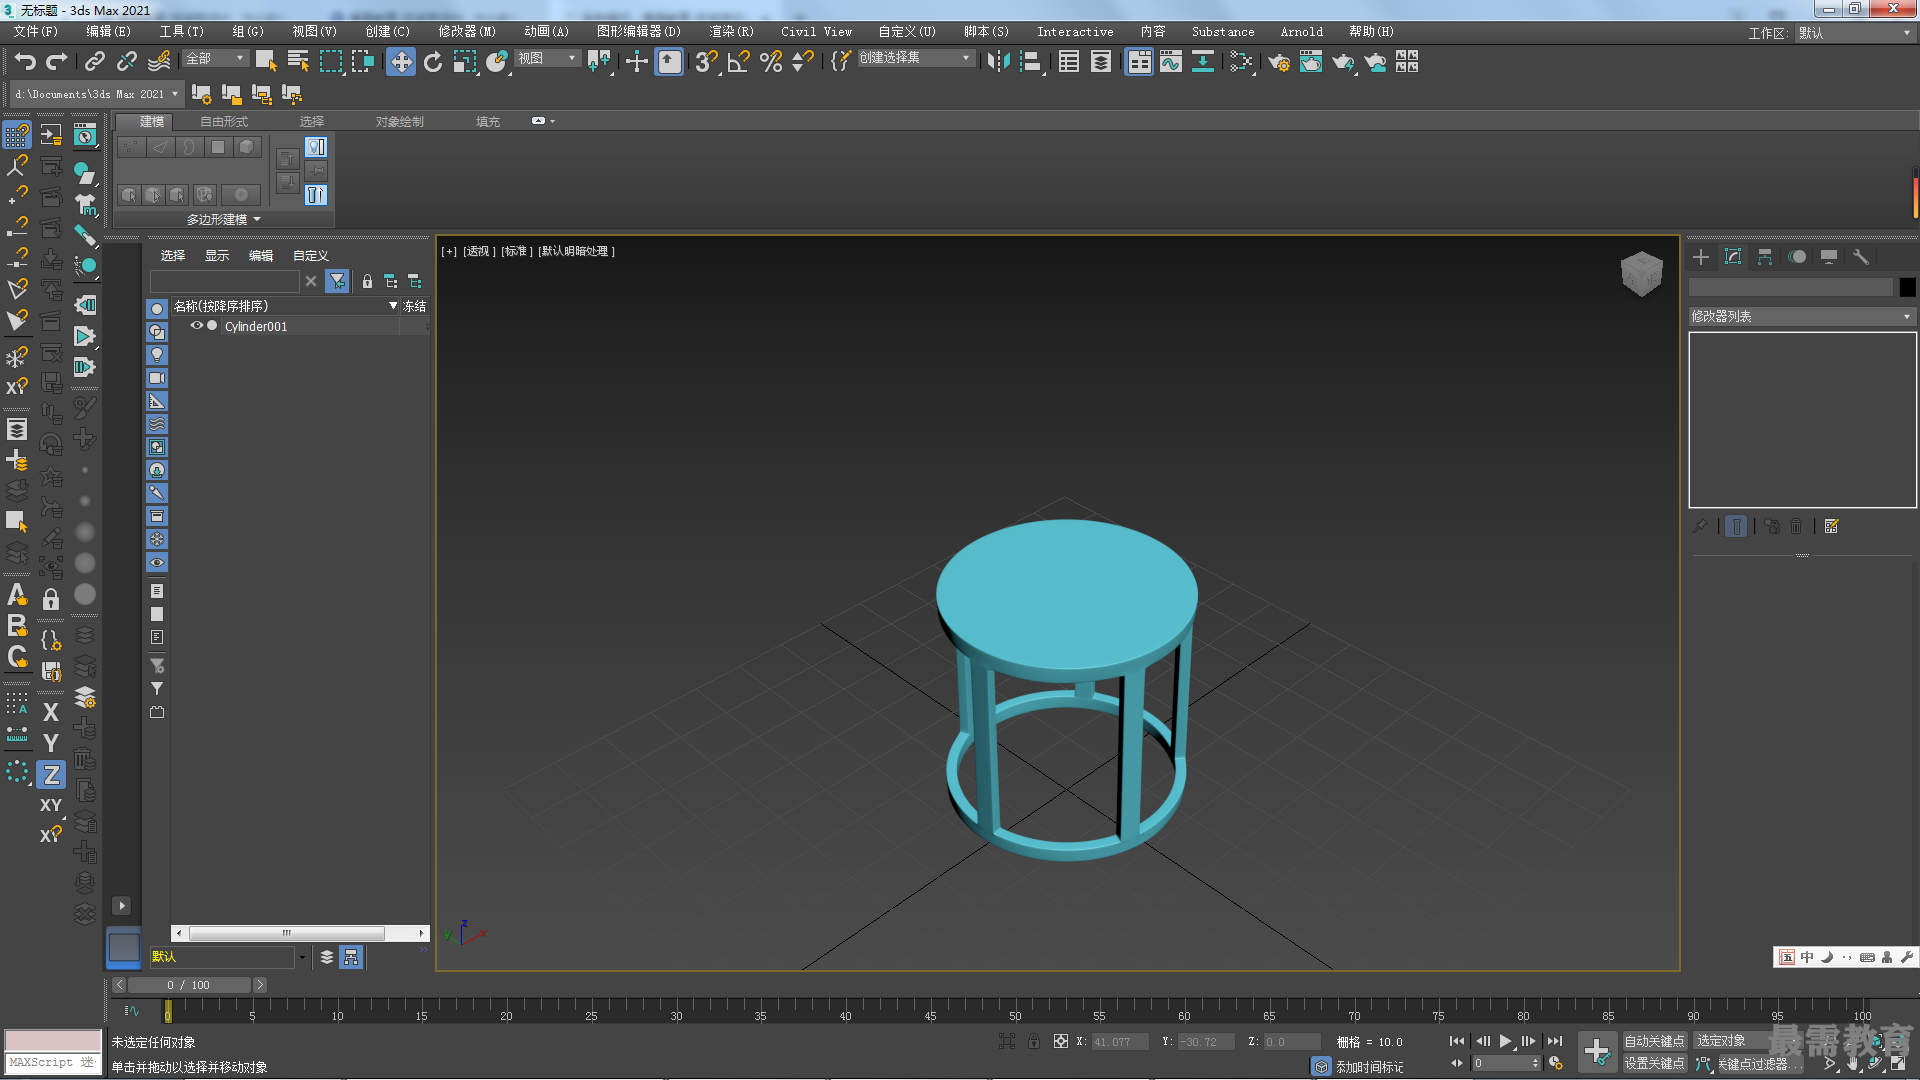This screenshot has height=1080, width=1920.
Task: Toggle the Window/Crossing selection icon
Action: 363,62
